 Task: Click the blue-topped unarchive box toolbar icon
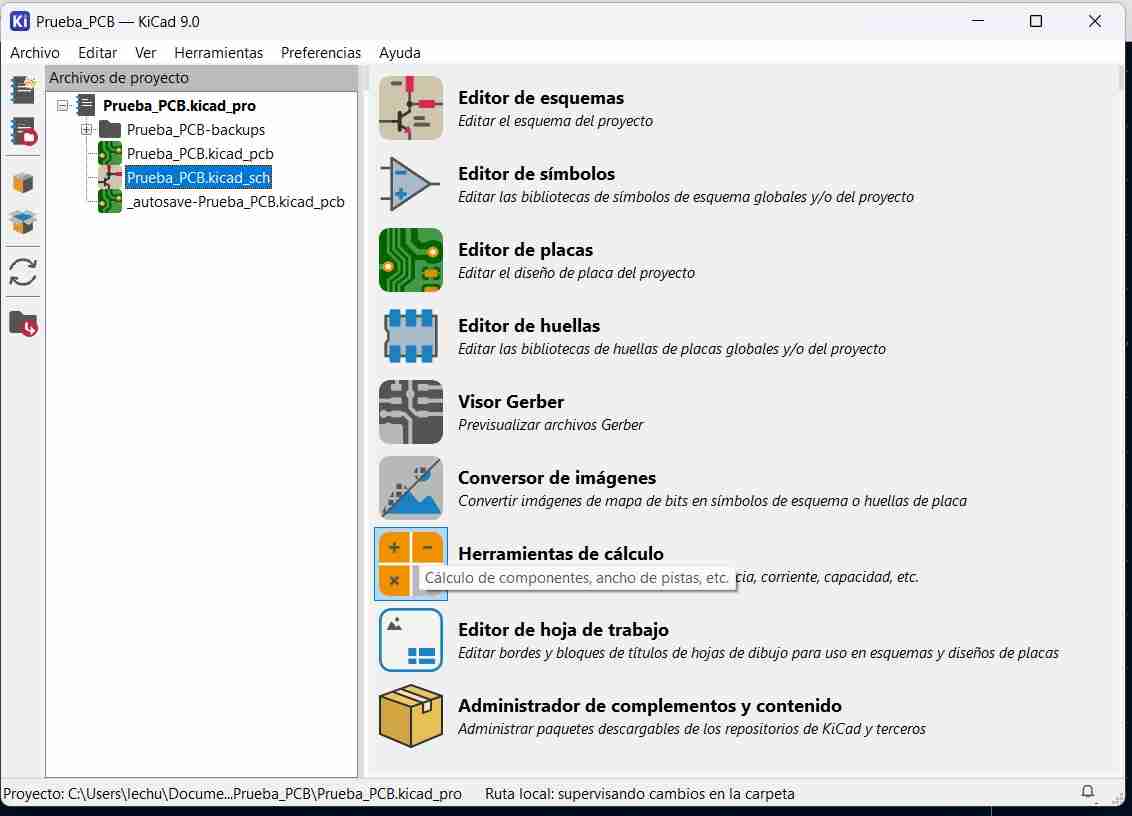tap(23, 222)
